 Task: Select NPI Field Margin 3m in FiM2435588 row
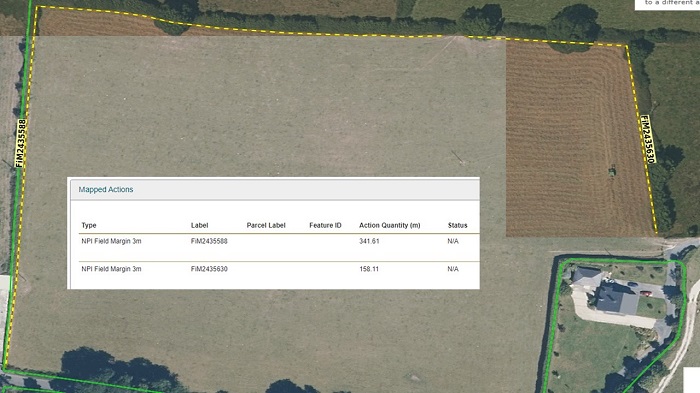111,241
